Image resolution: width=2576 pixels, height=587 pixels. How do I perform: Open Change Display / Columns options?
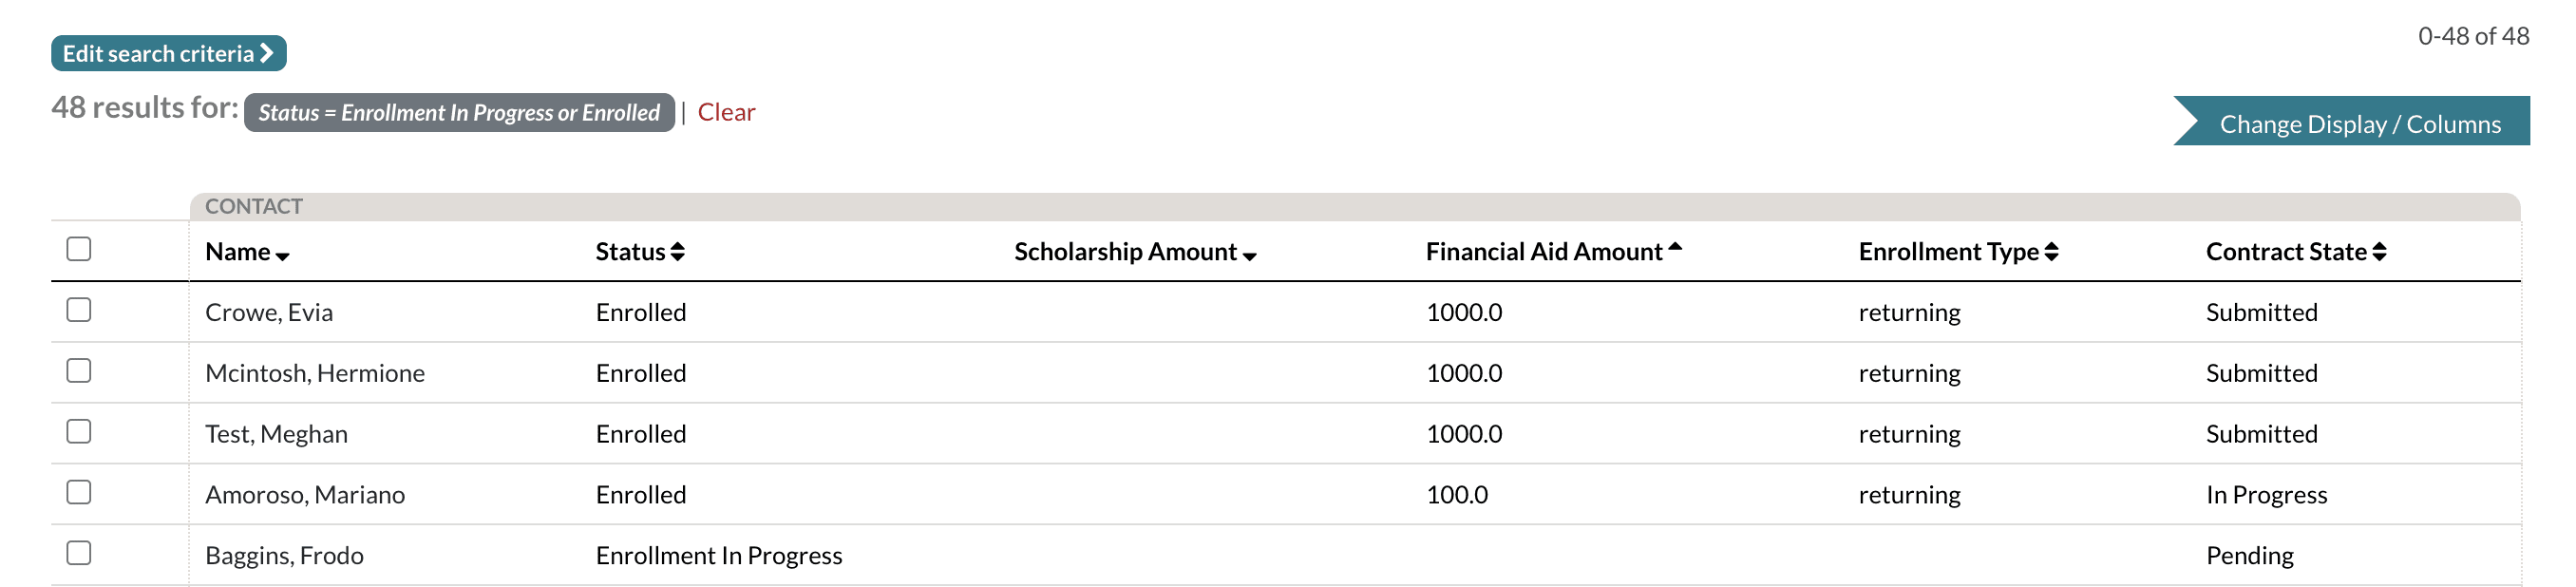pyautogui.click(x=2359, y=124)
